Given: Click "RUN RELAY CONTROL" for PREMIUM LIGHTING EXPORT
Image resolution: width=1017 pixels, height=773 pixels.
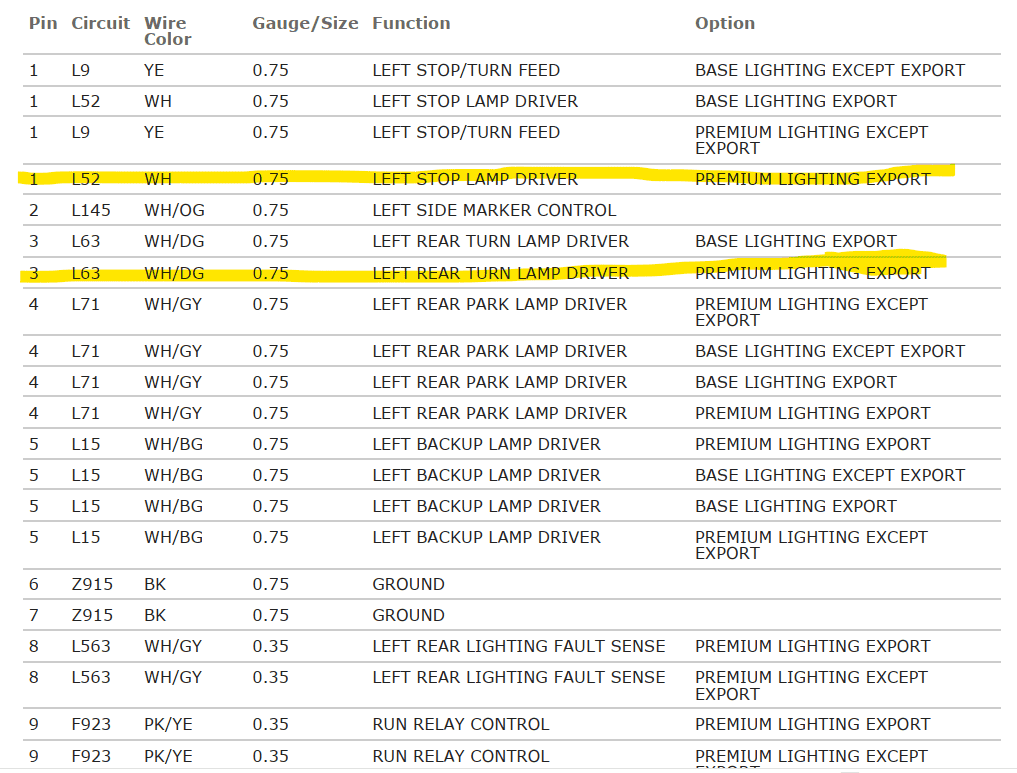Looking at the screenshot, I should click(x=461, y=724).
